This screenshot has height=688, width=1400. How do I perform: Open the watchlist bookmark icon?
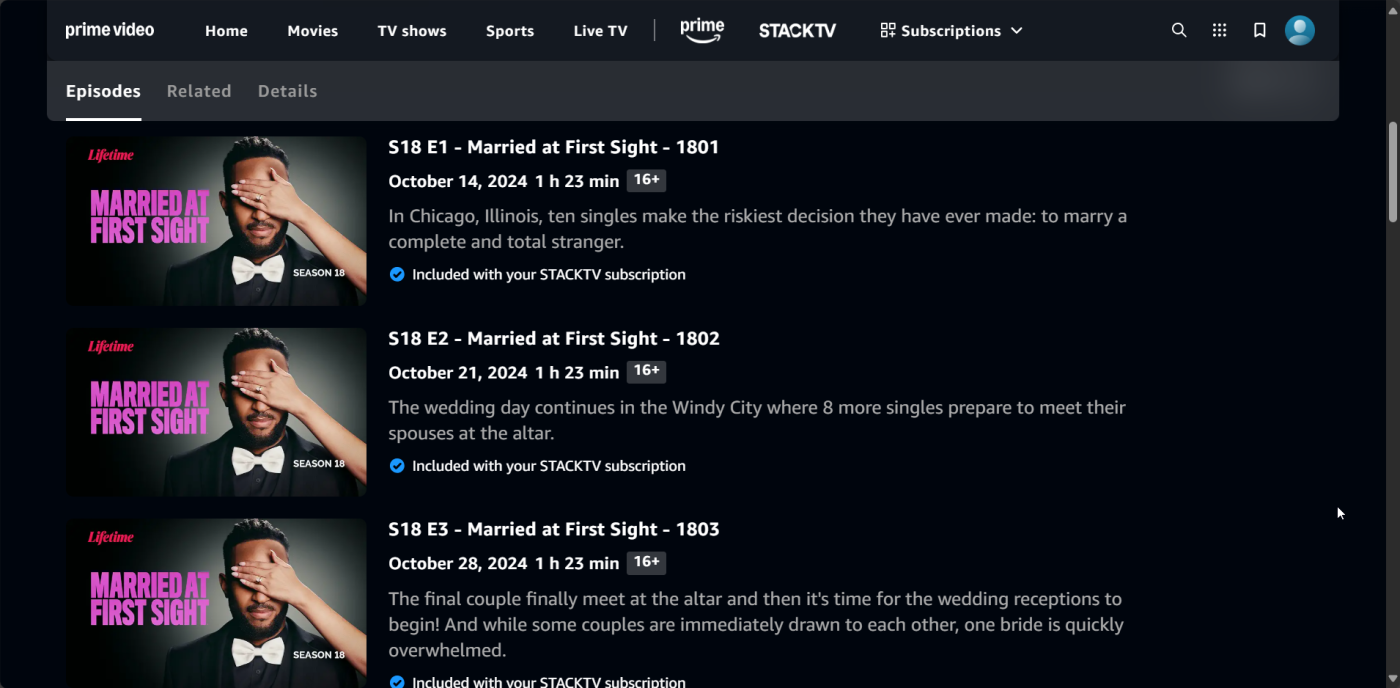coord(1260,30)
